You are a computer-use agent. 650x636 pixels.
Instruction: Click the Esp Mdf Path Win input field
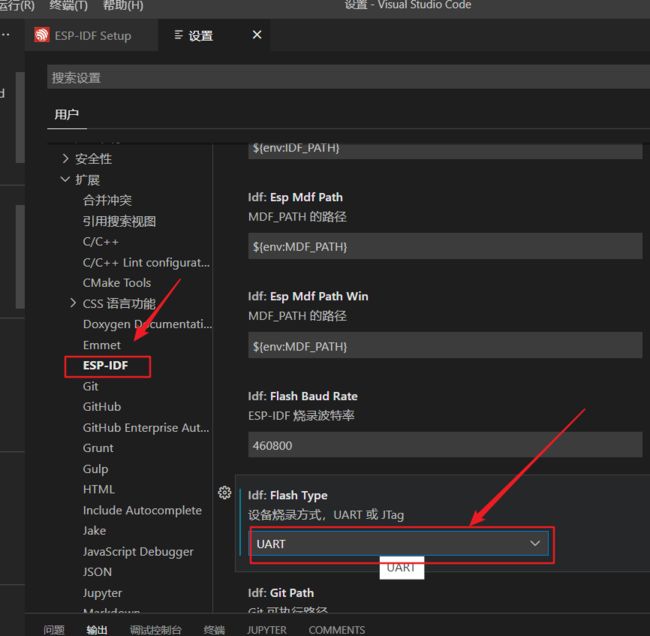445,346
